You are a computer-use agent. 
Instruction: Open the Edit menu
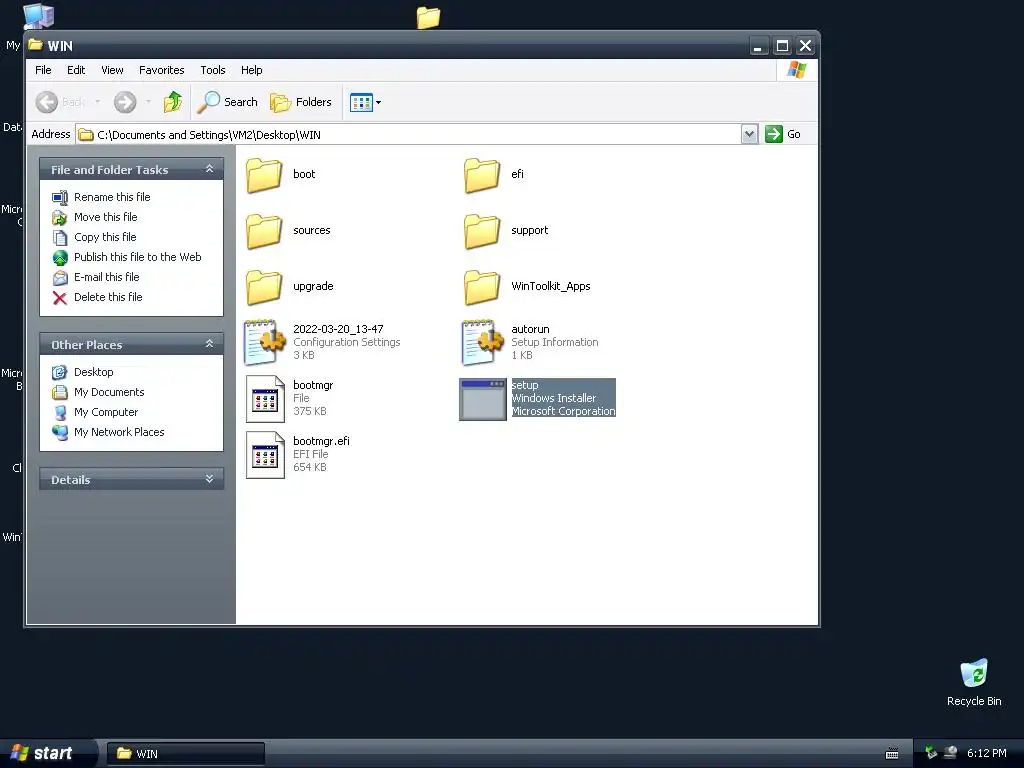coord(76,70)
